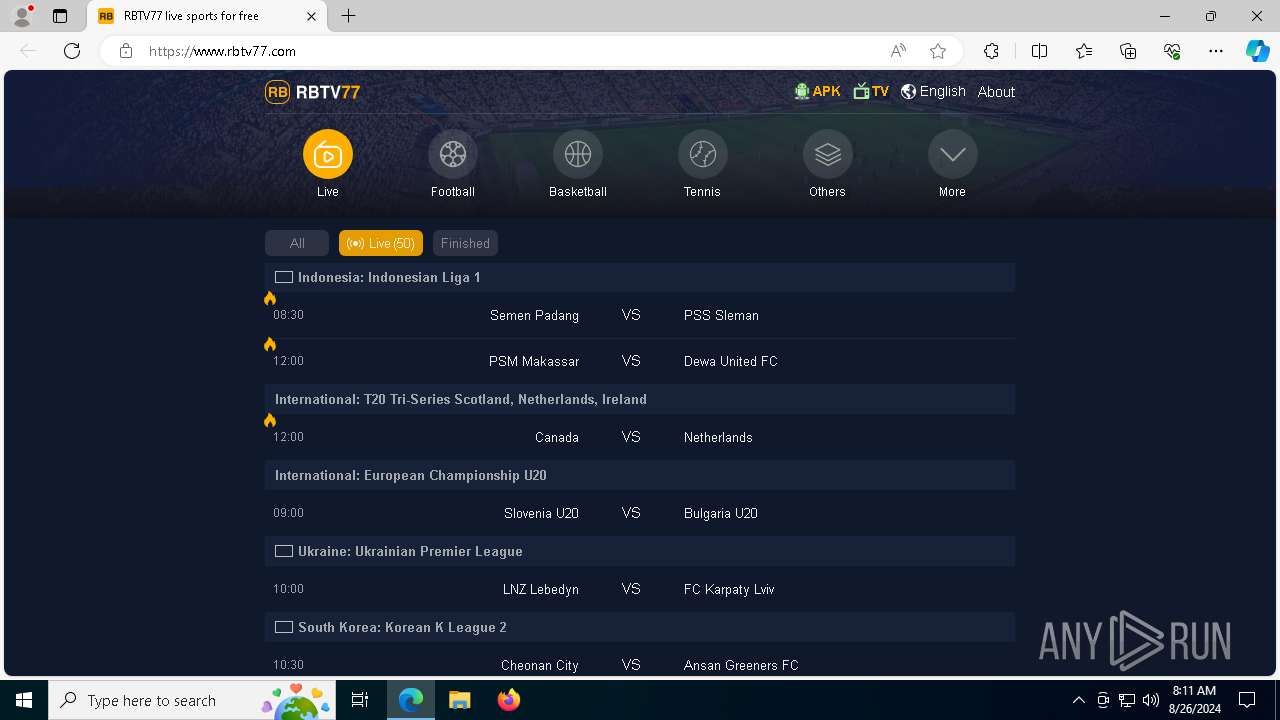This screenshot has height=720, width=1280.
Task: Click the flame icon on Canada row
Action: click(270, 420)
